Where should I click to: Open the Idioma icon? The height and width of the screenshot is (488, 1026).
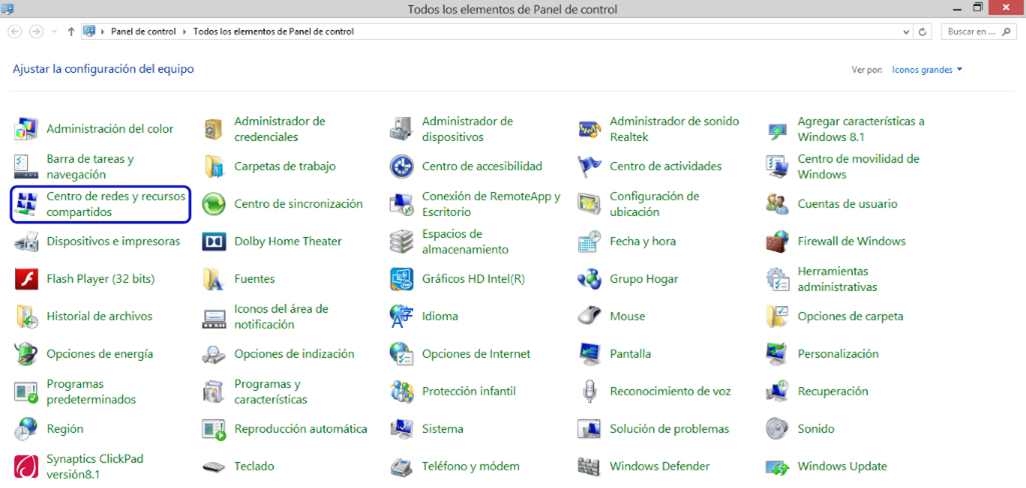coord(401,317)
